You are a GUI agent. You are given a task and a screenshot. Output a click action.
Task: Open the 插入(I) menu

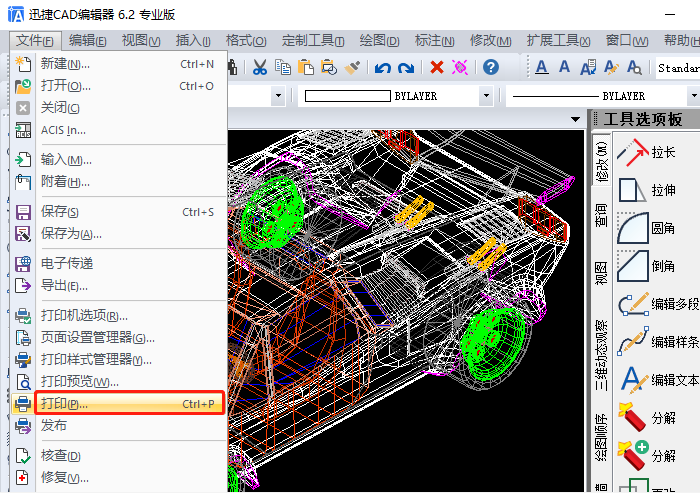193,41
